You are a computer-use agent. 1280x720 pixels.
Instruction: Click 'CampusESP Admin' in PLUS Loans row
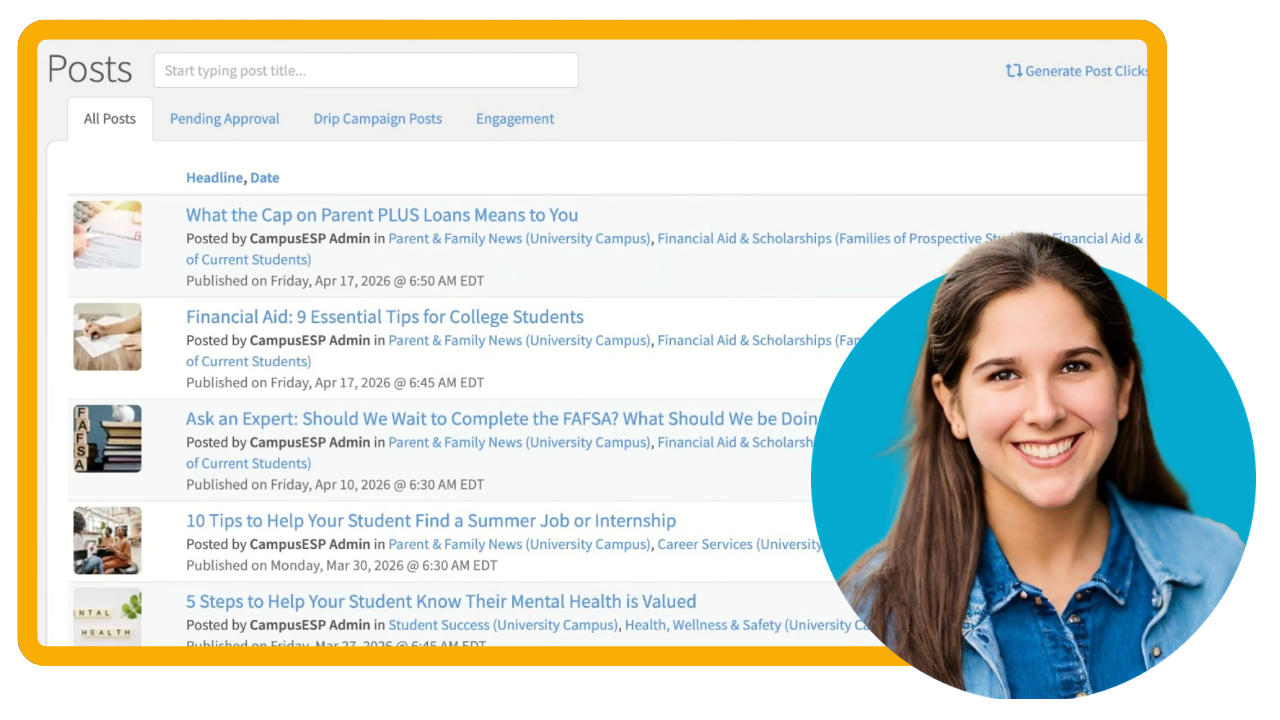pos(310,239)
